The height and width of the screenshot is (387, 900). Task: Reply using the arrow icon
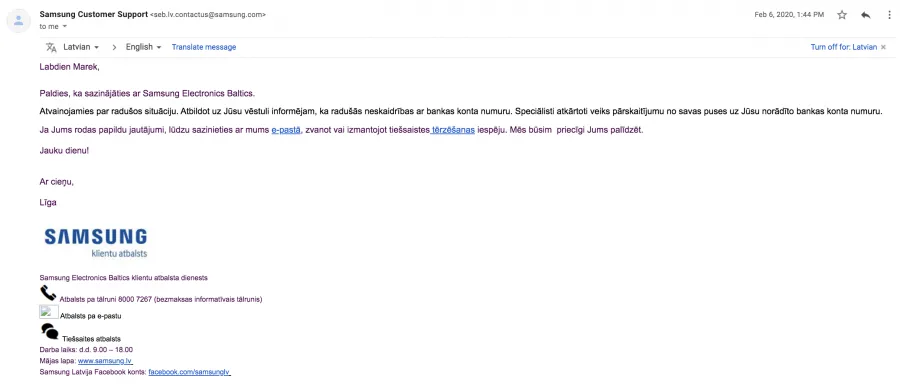pyautogui.click(x=866, y=15)
